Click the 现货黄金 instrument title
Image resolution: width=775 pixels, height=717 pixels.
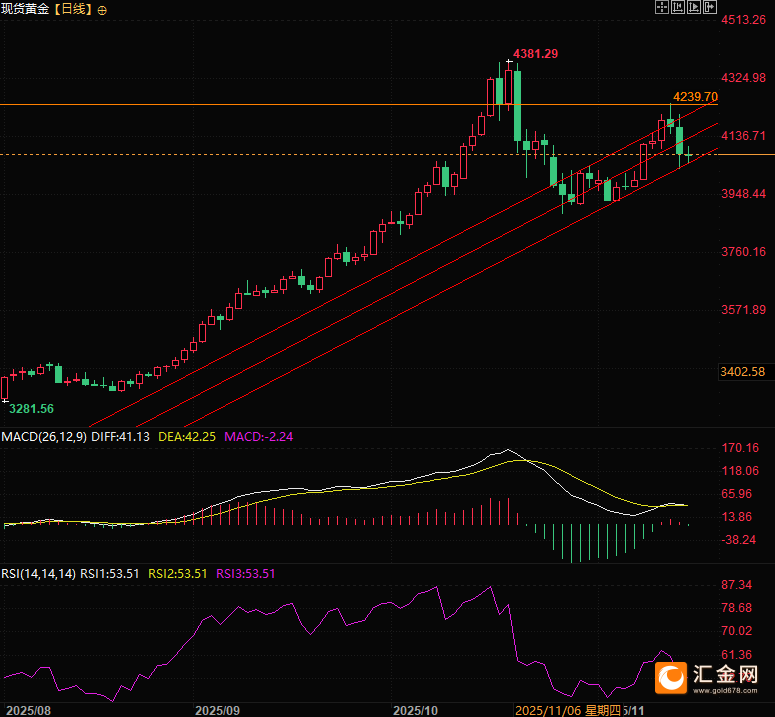(25, 9)
